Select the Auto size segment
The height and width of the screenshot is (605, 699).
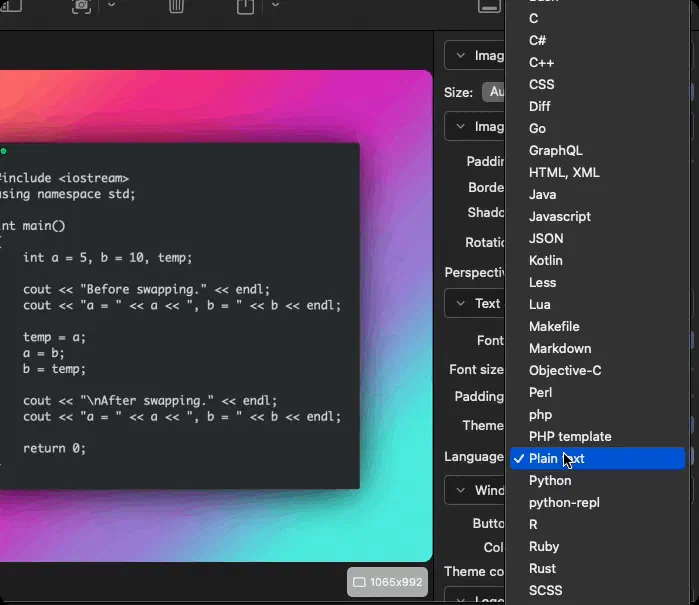(x=493, y=92)
